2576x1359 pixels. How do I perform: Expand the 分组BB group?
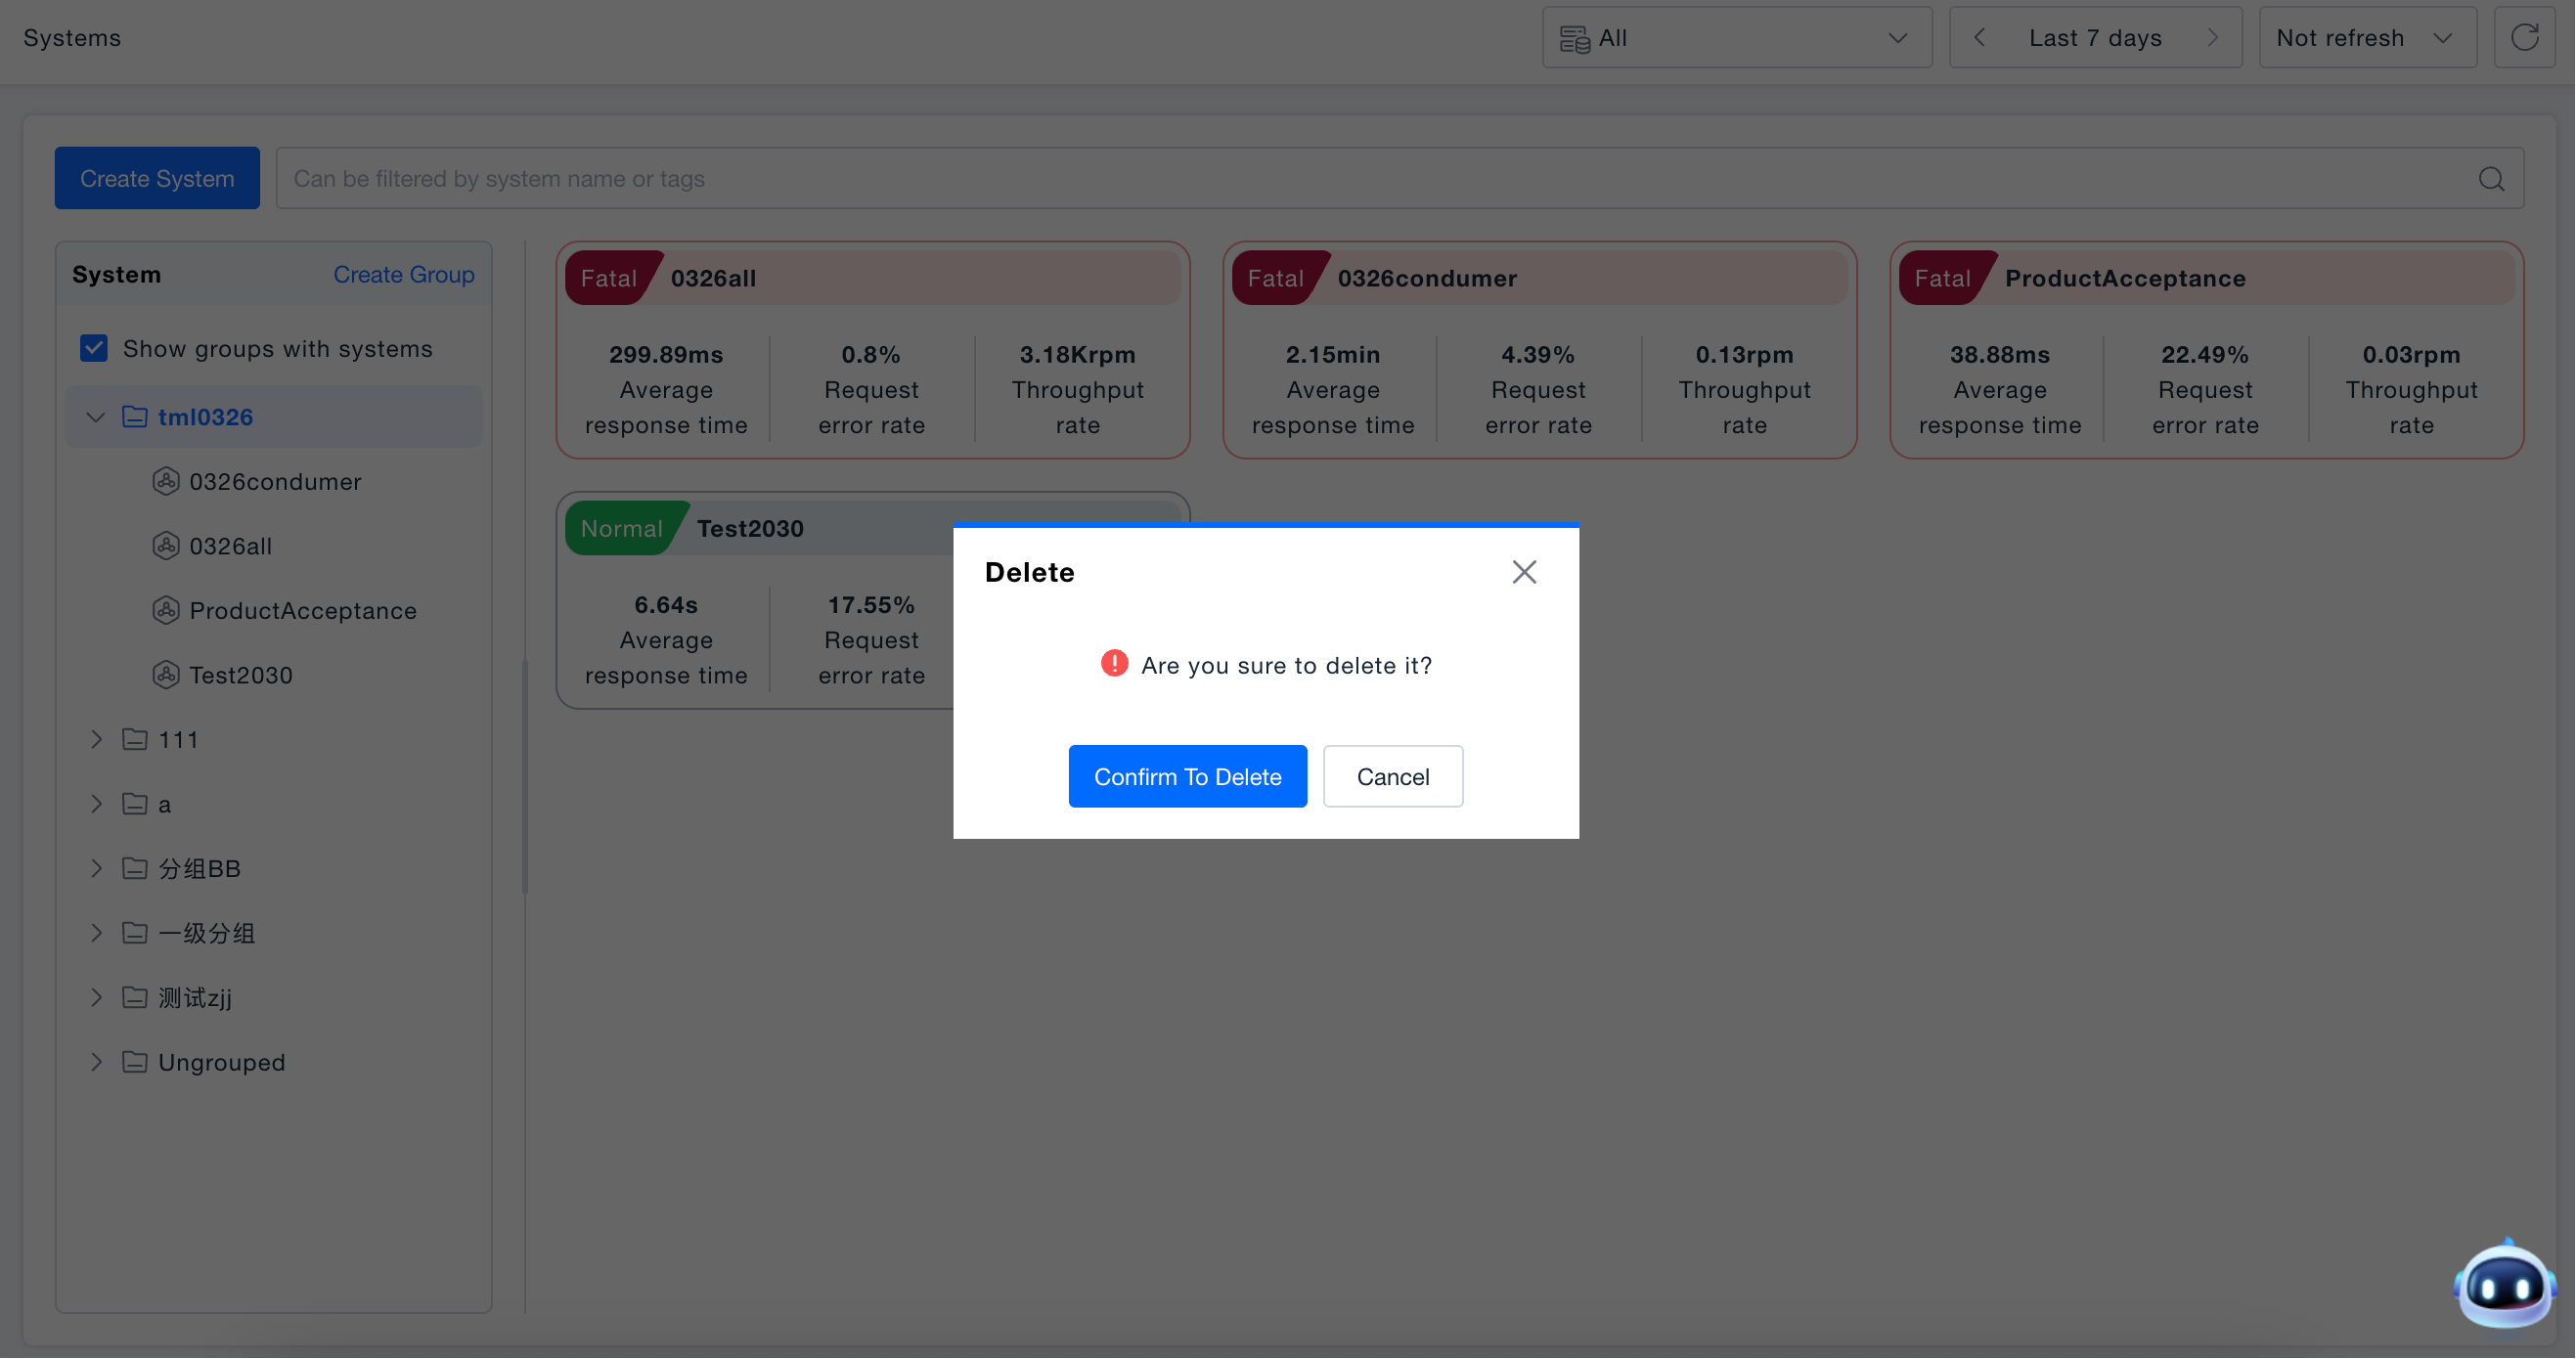pyautogui.click(x=96, y=868)
